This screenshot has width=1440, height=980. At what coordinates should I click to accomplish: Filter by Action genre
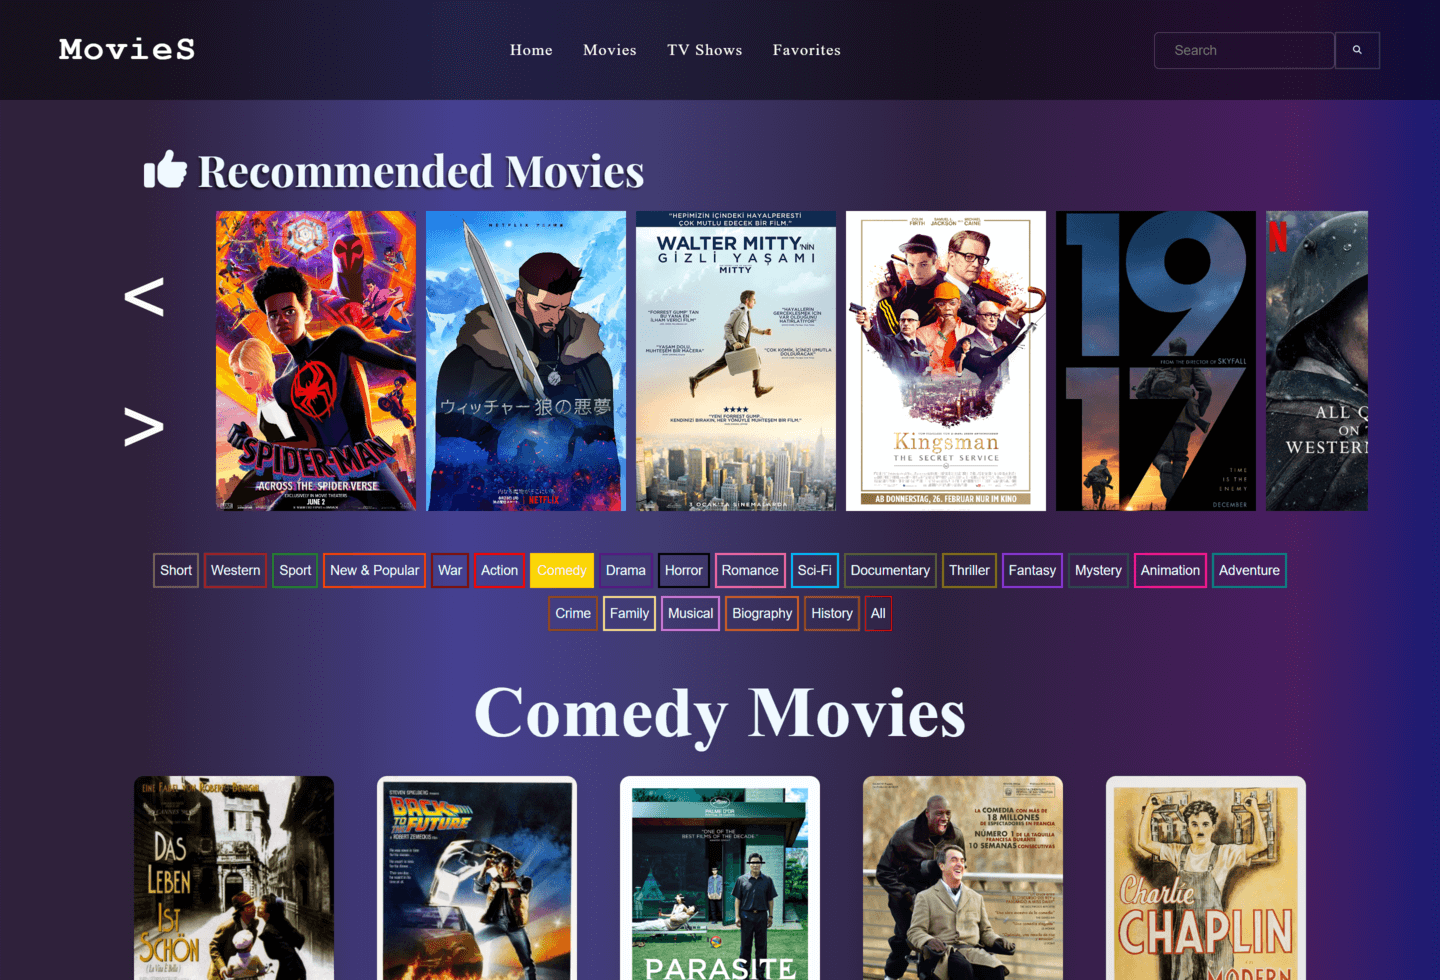pyautogui.click(x=499, y=570)
